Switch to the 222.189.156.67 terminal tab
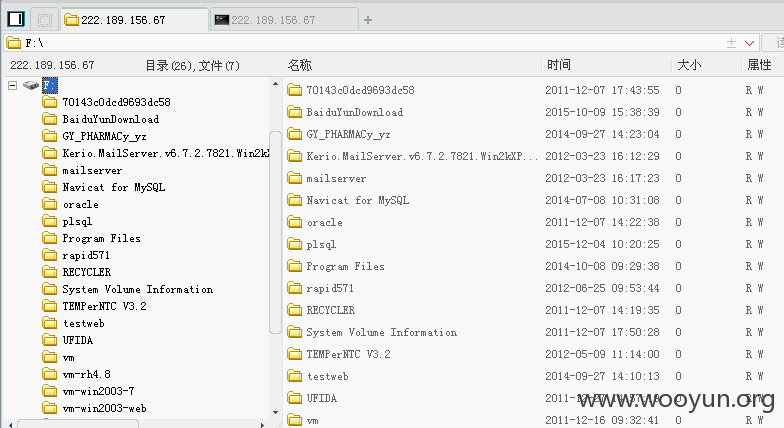 point(284,20)
